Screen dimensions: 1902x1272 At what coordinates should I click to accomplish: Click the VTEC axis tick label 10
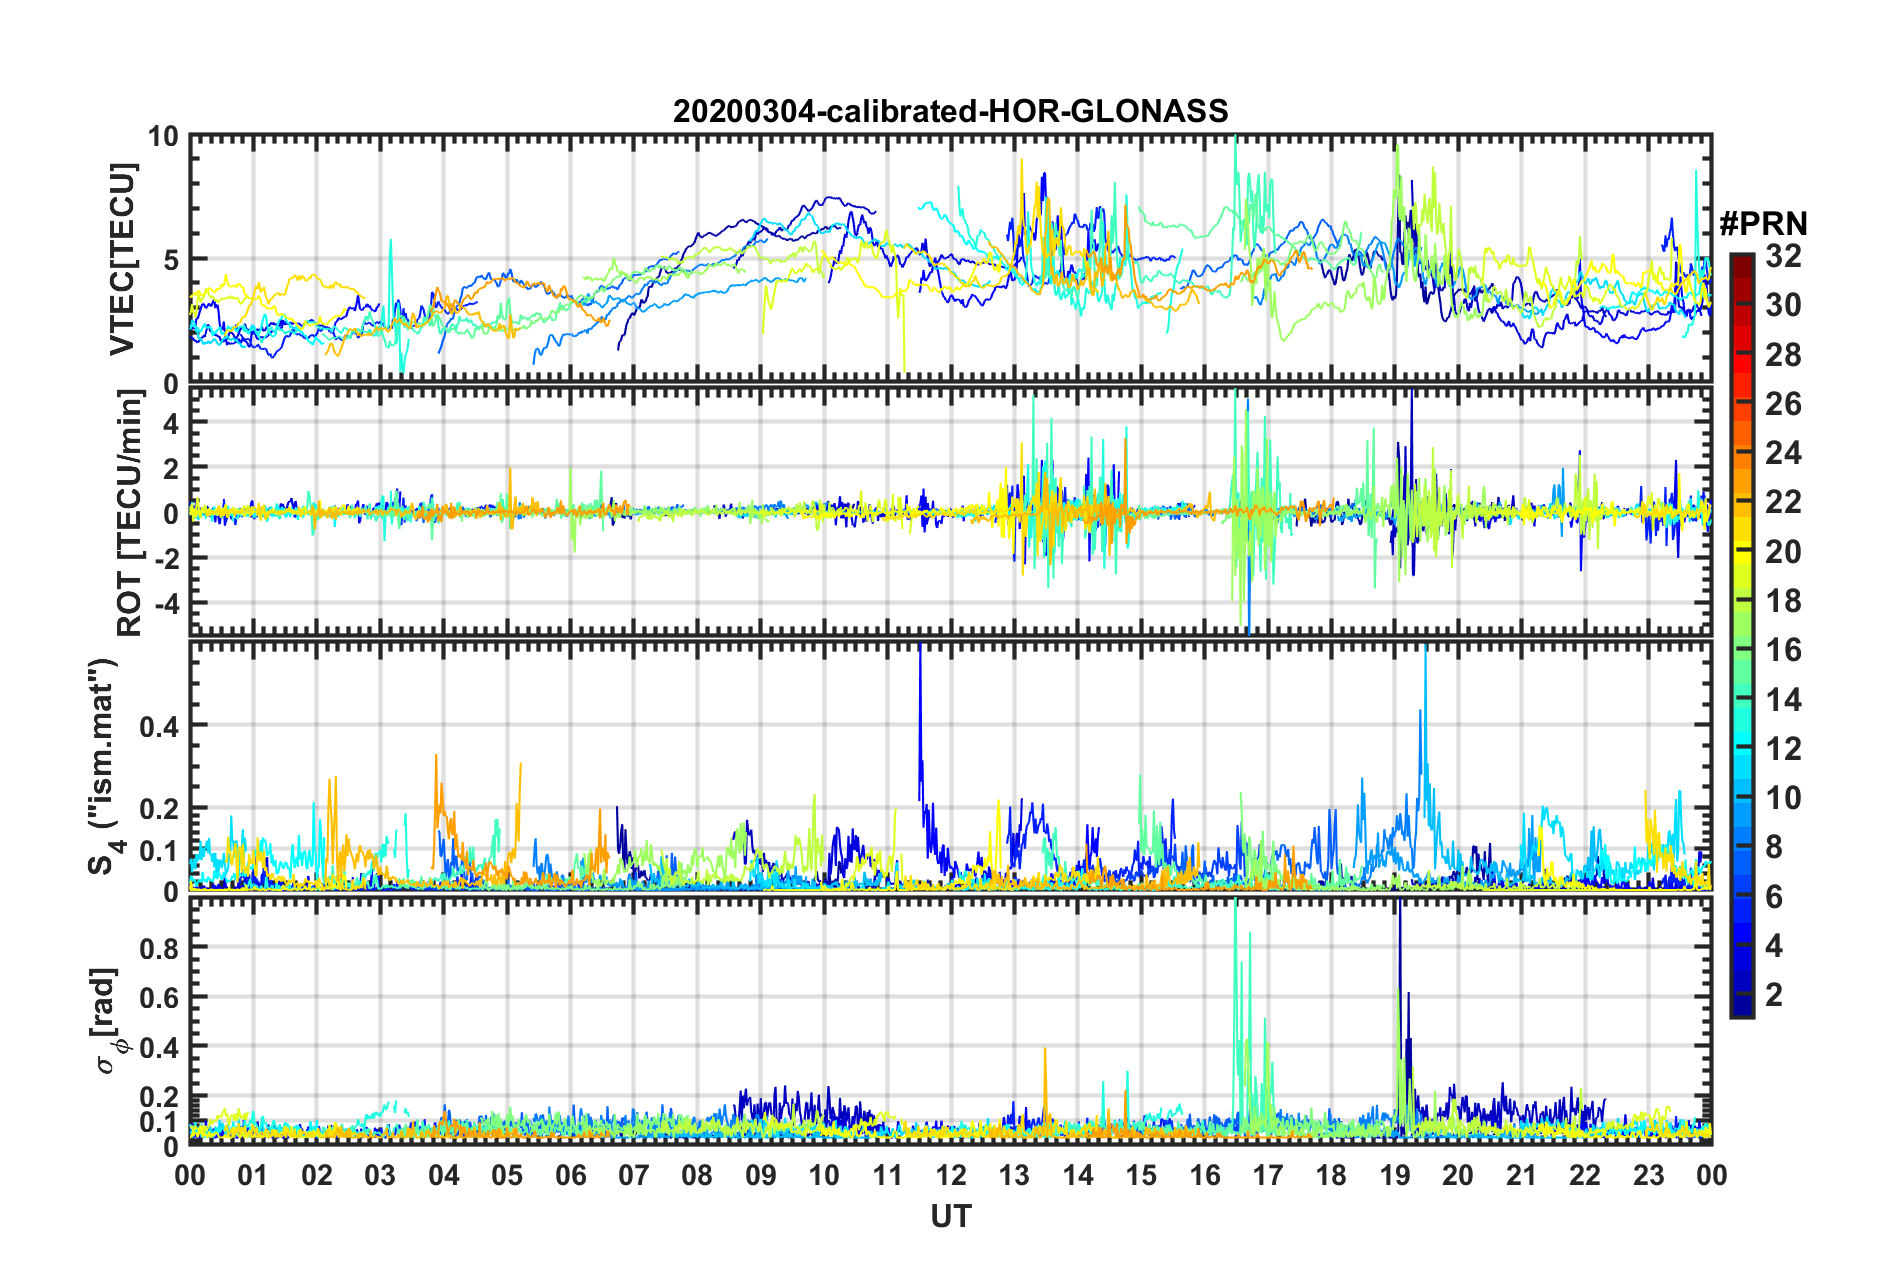coord(163,137)
